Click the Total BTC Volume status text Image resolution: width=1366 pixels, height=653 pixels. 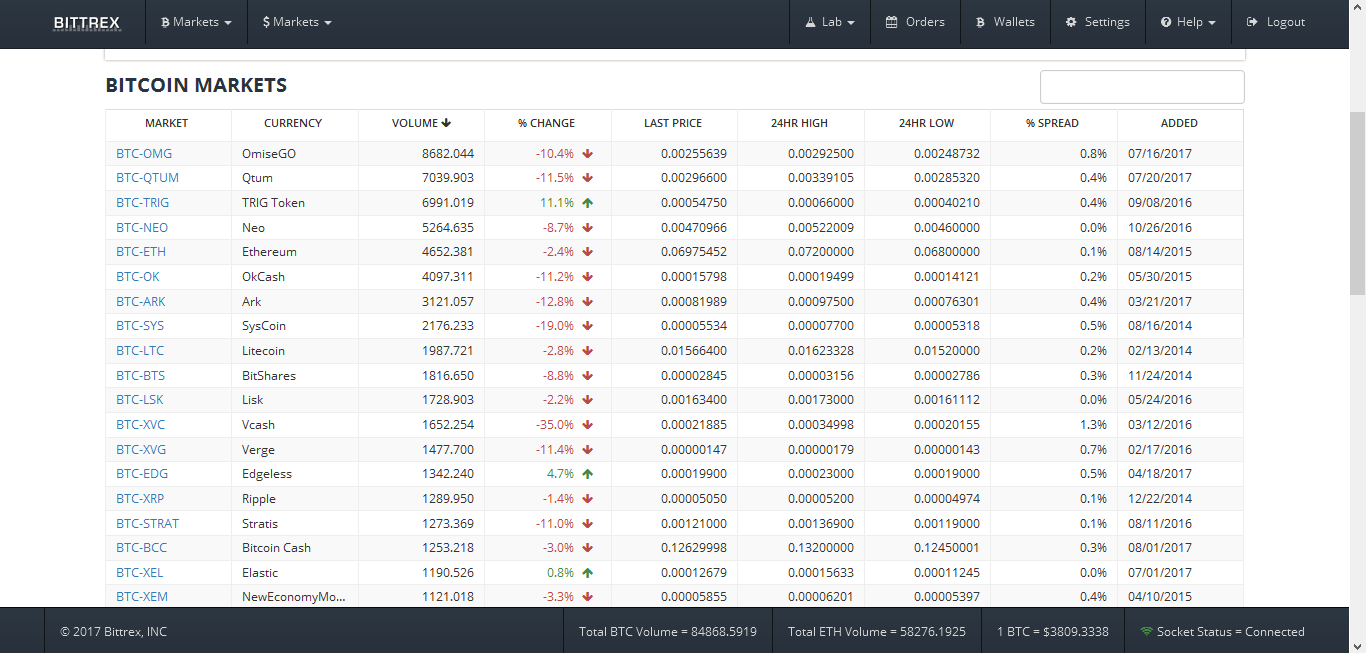668,631
